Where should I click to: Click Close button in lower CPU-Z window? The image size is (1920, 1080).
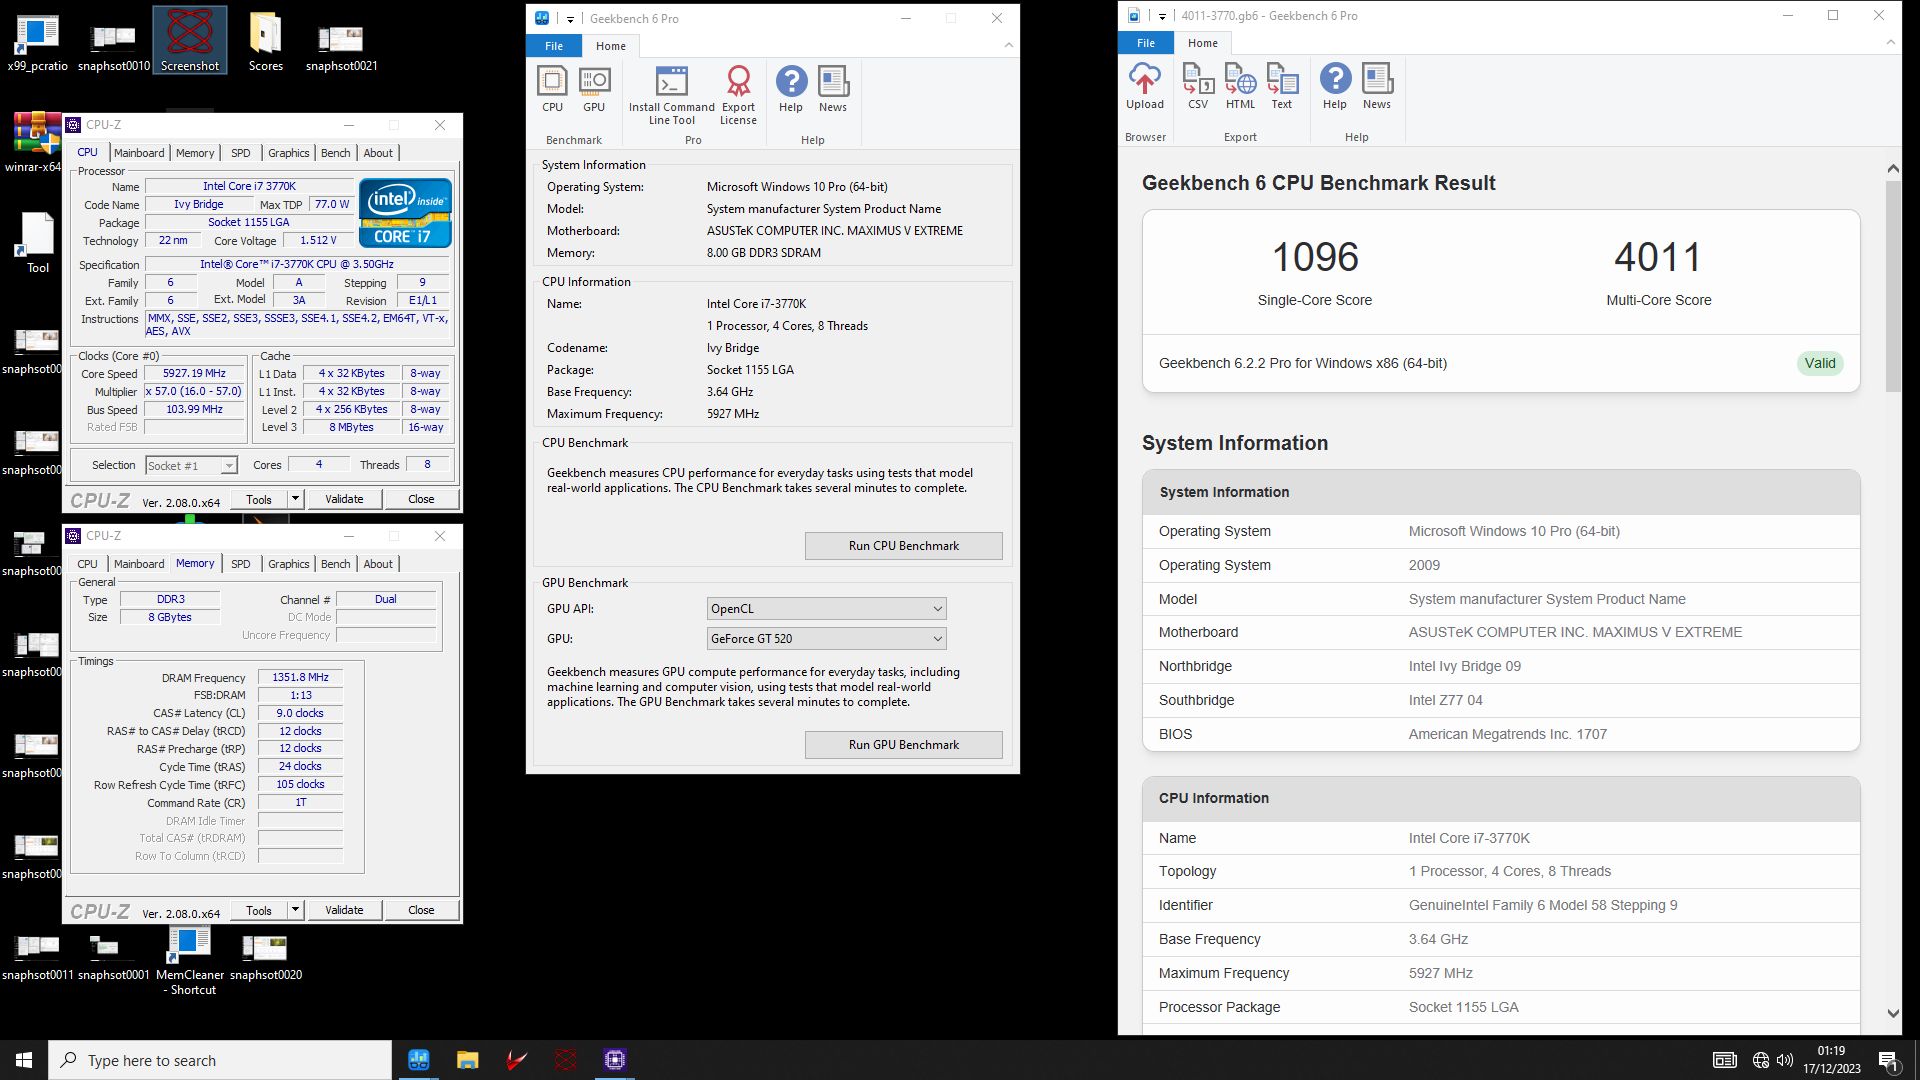coord(421,910)
